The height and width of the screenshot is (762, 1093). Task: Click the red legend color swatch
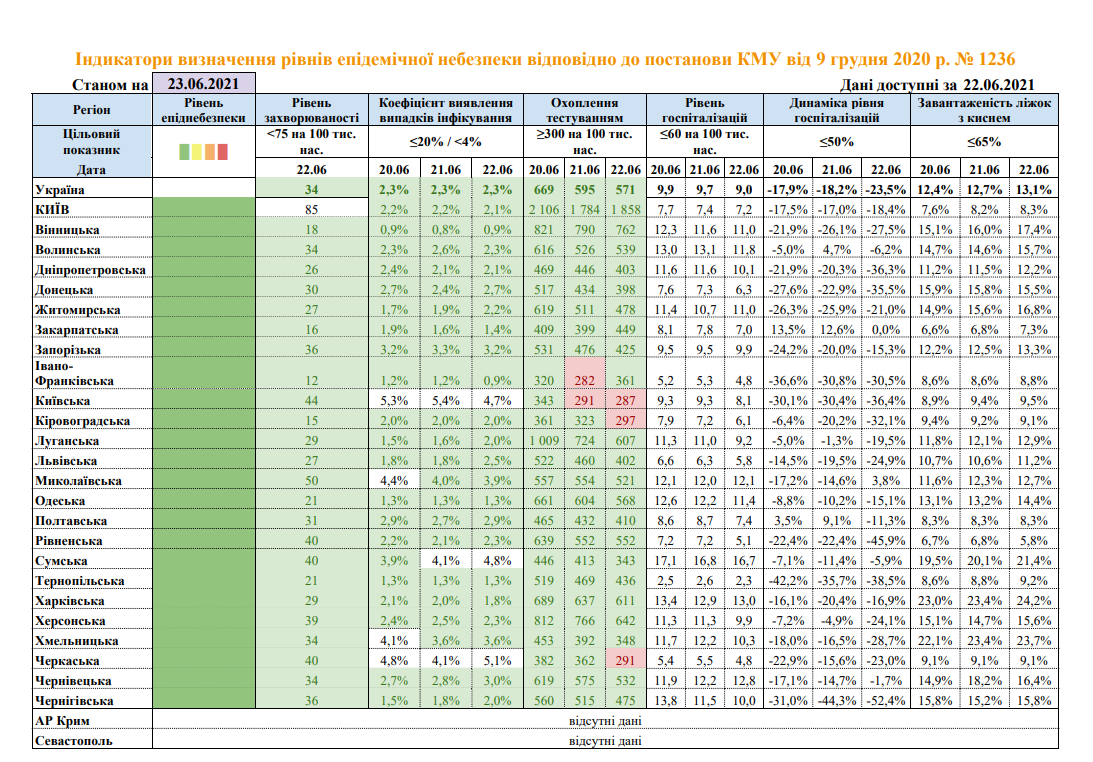tap(223, 152)
